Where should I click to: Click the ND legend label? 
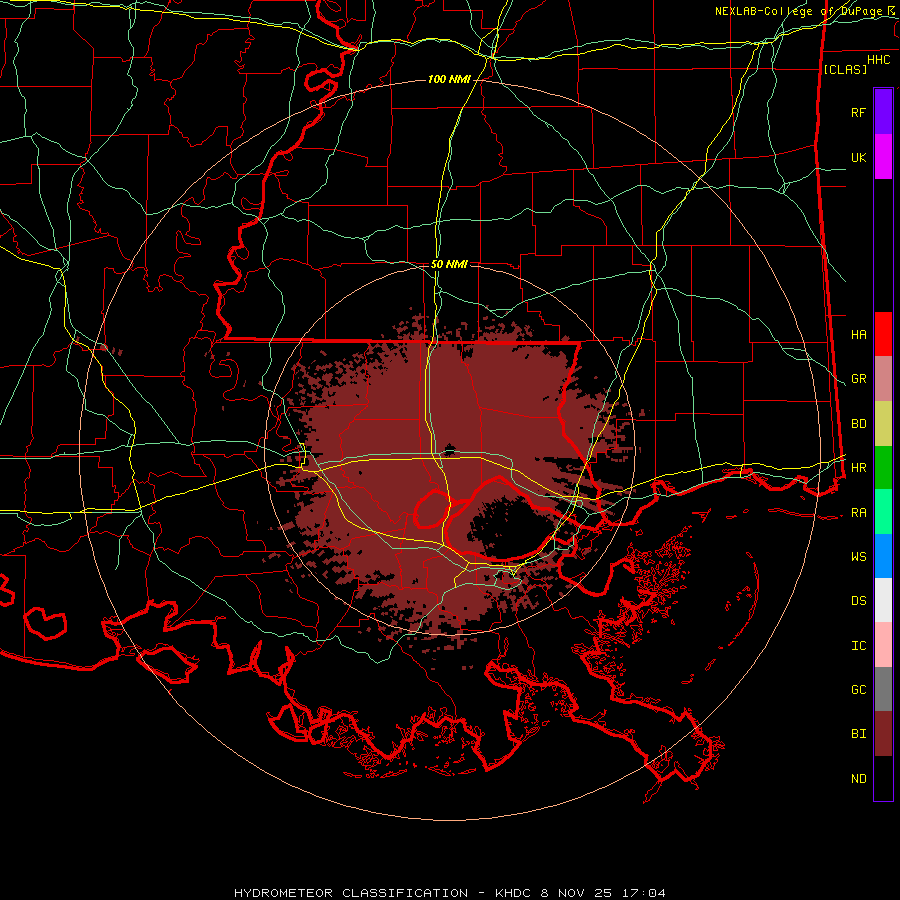(858, 779)
